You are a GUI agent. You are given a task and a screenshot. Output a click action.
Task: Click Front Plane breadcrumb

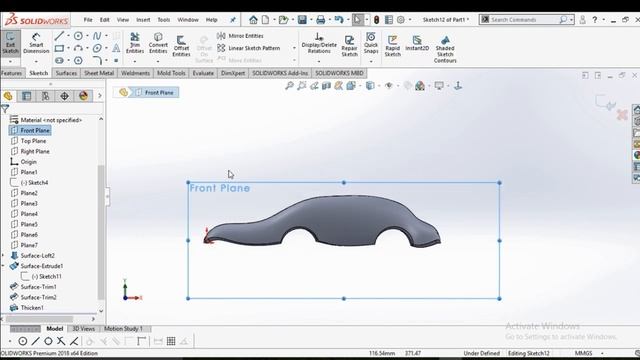coord(155,93)
